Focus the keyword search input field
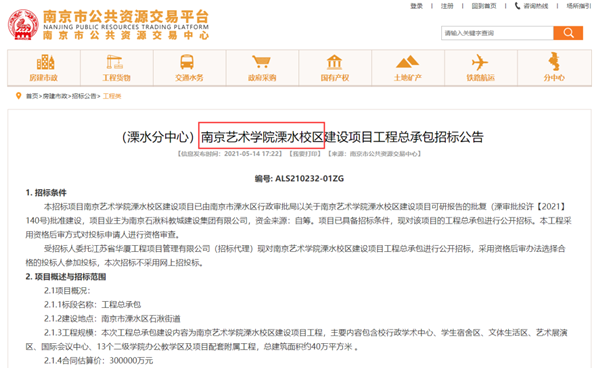600x368 pixels. [497, 33]
